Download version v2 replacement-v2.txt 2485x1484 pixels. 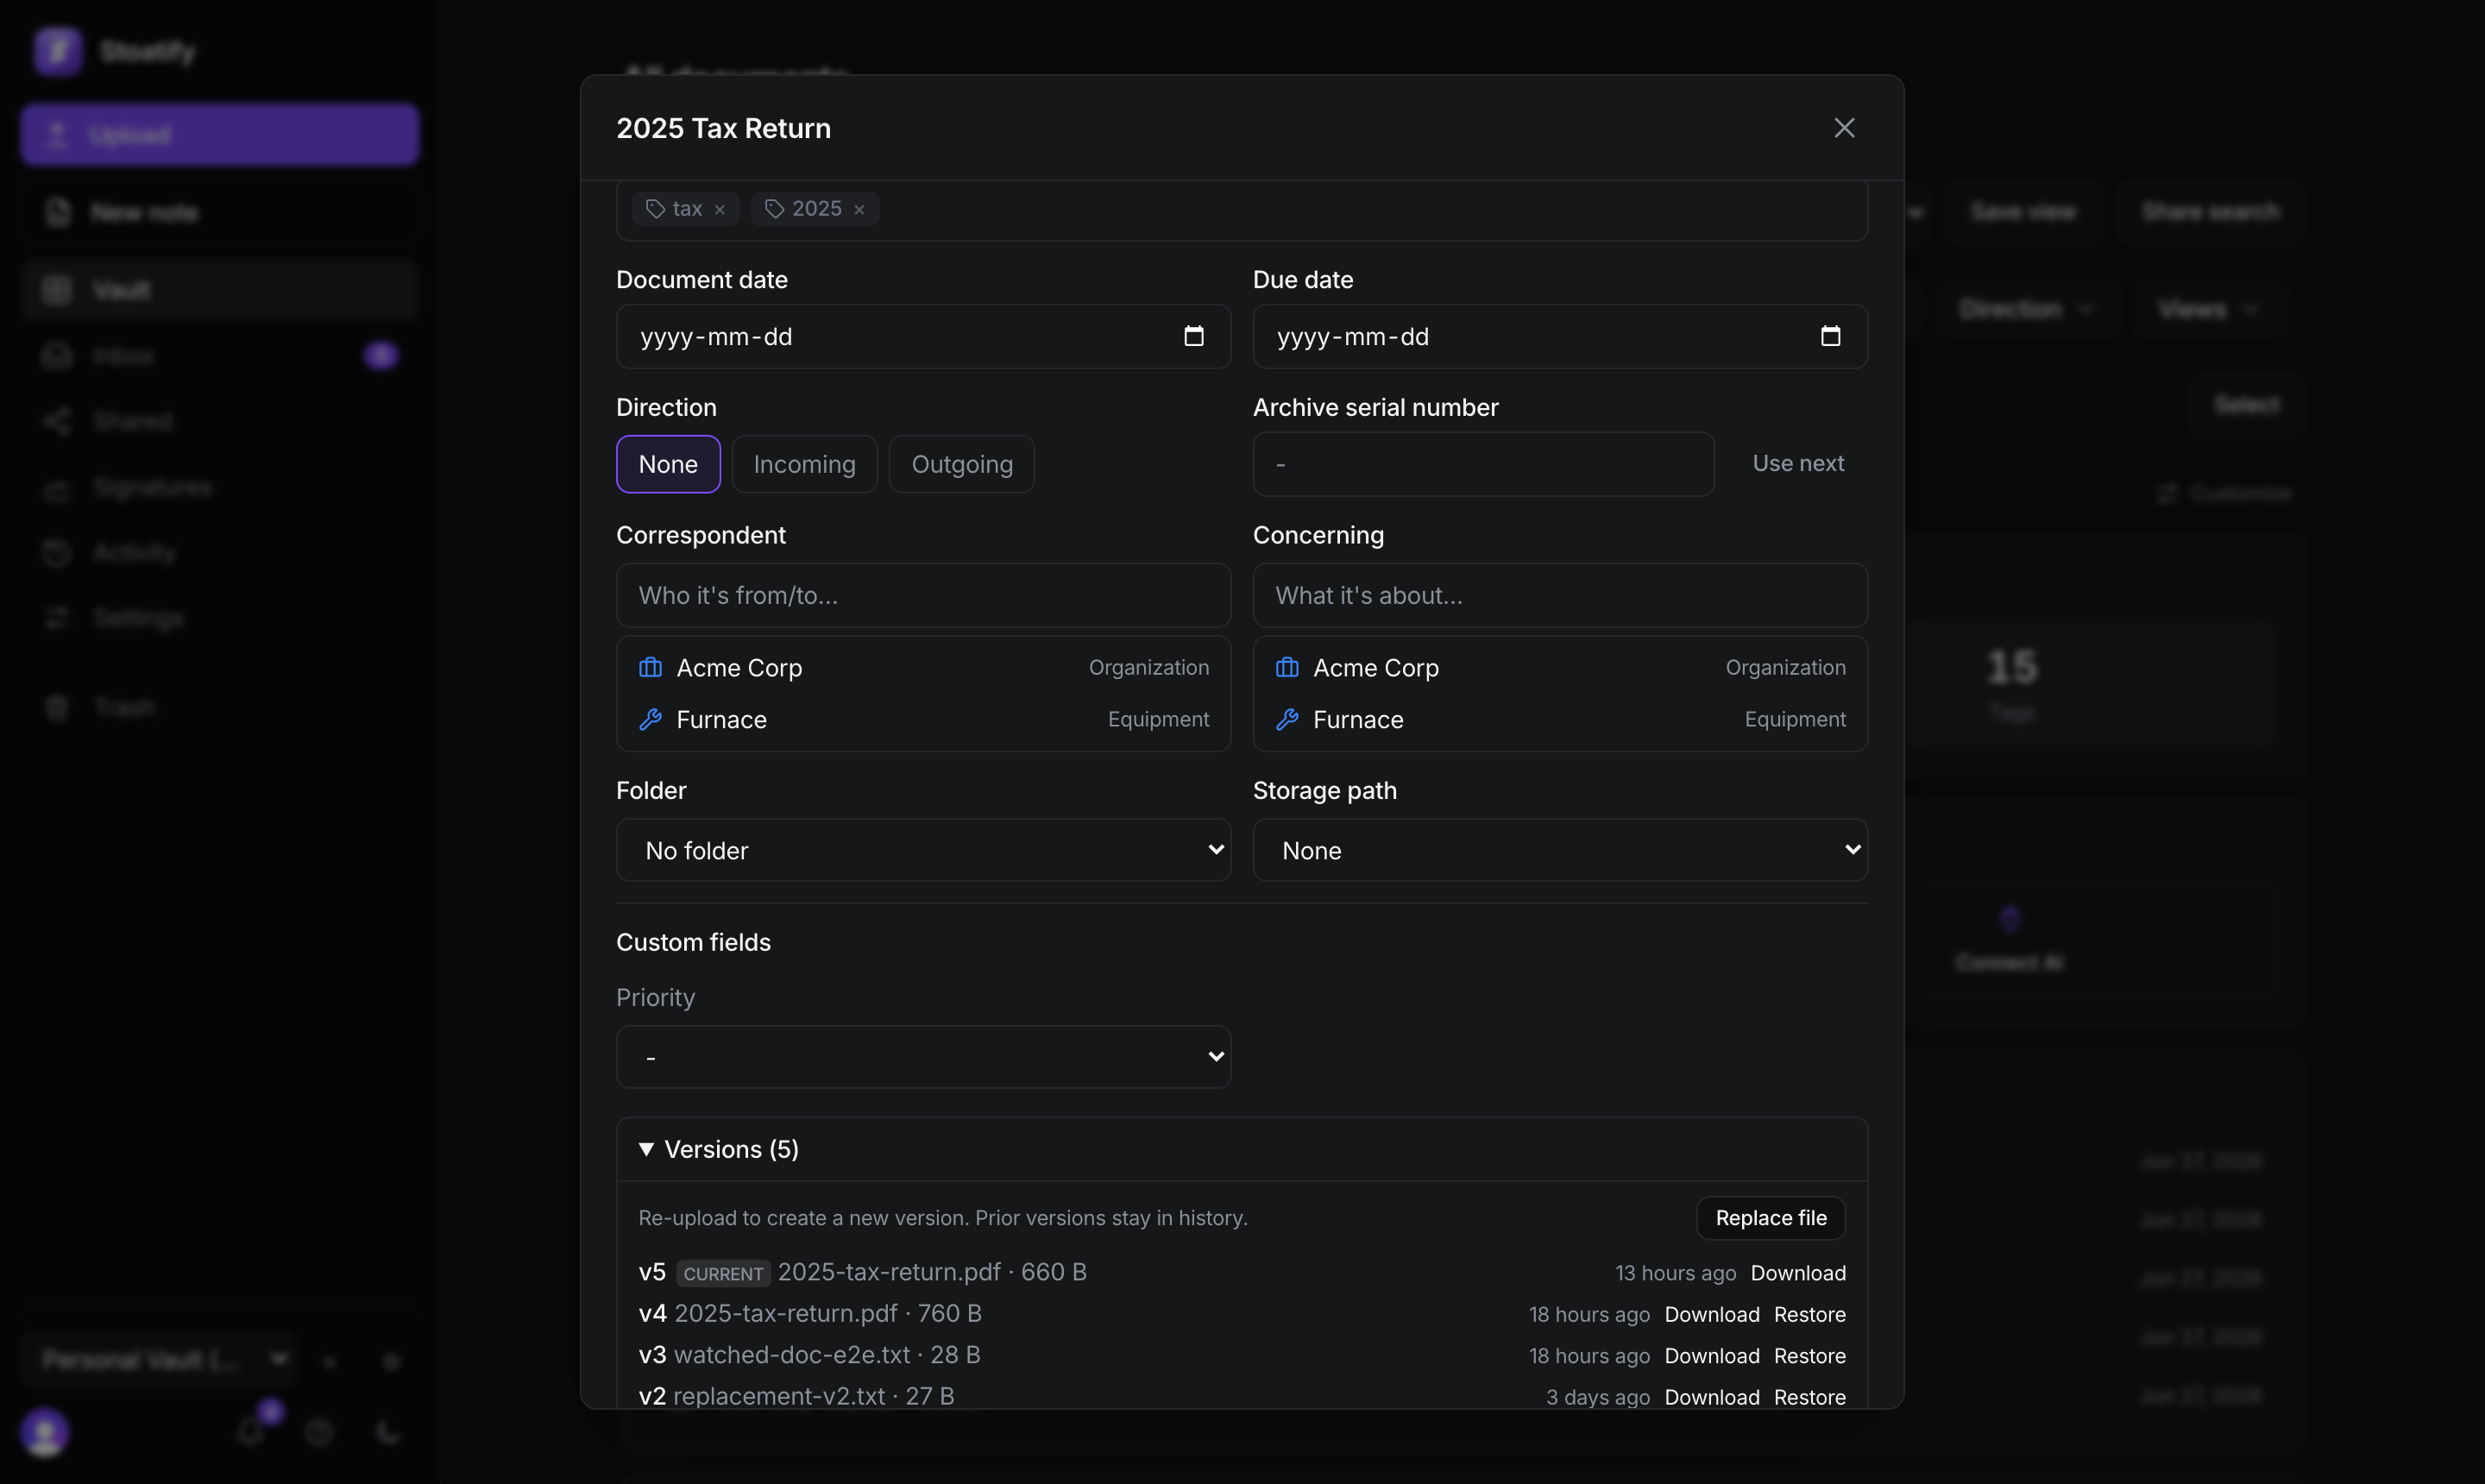(x=1711, y=1397)
